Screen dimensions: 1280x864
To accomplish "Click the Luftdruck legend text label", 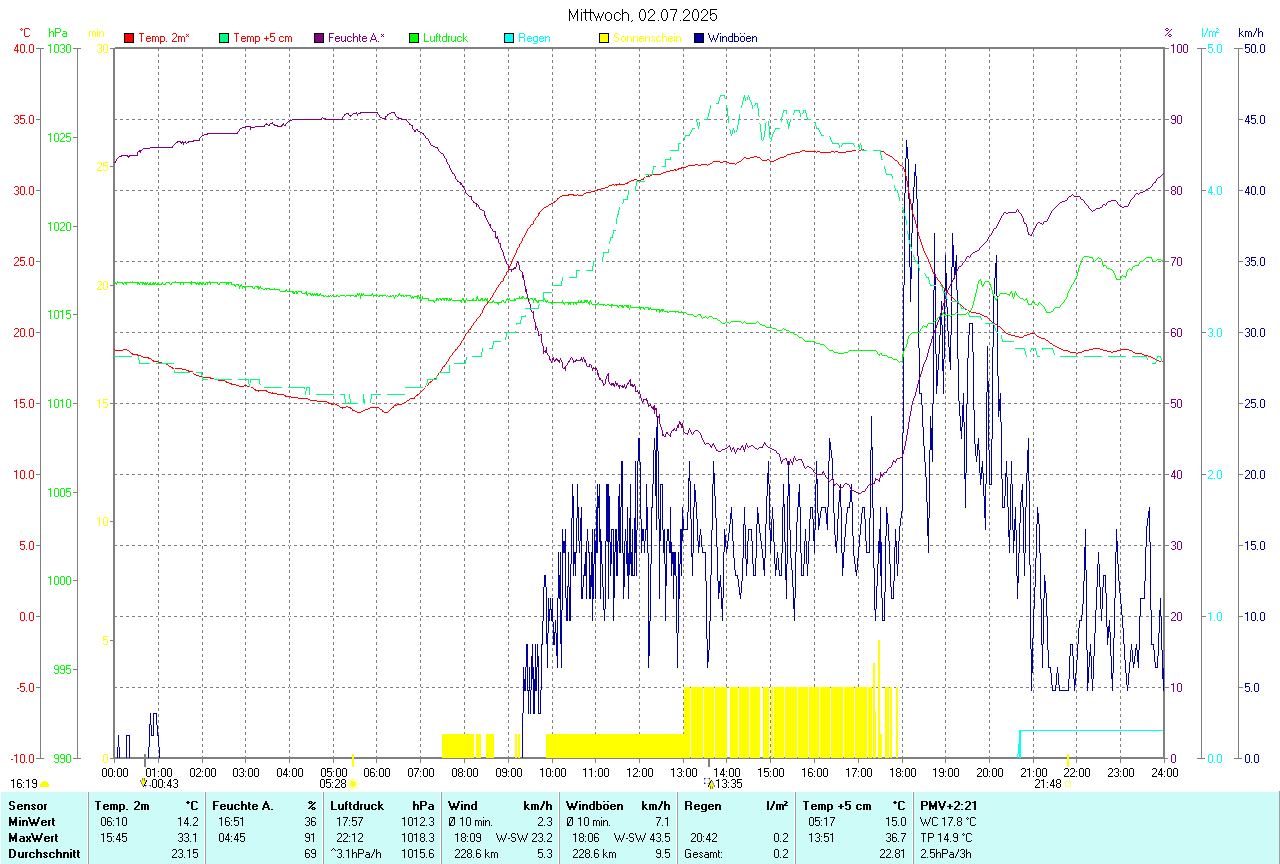I will [446, 38].
